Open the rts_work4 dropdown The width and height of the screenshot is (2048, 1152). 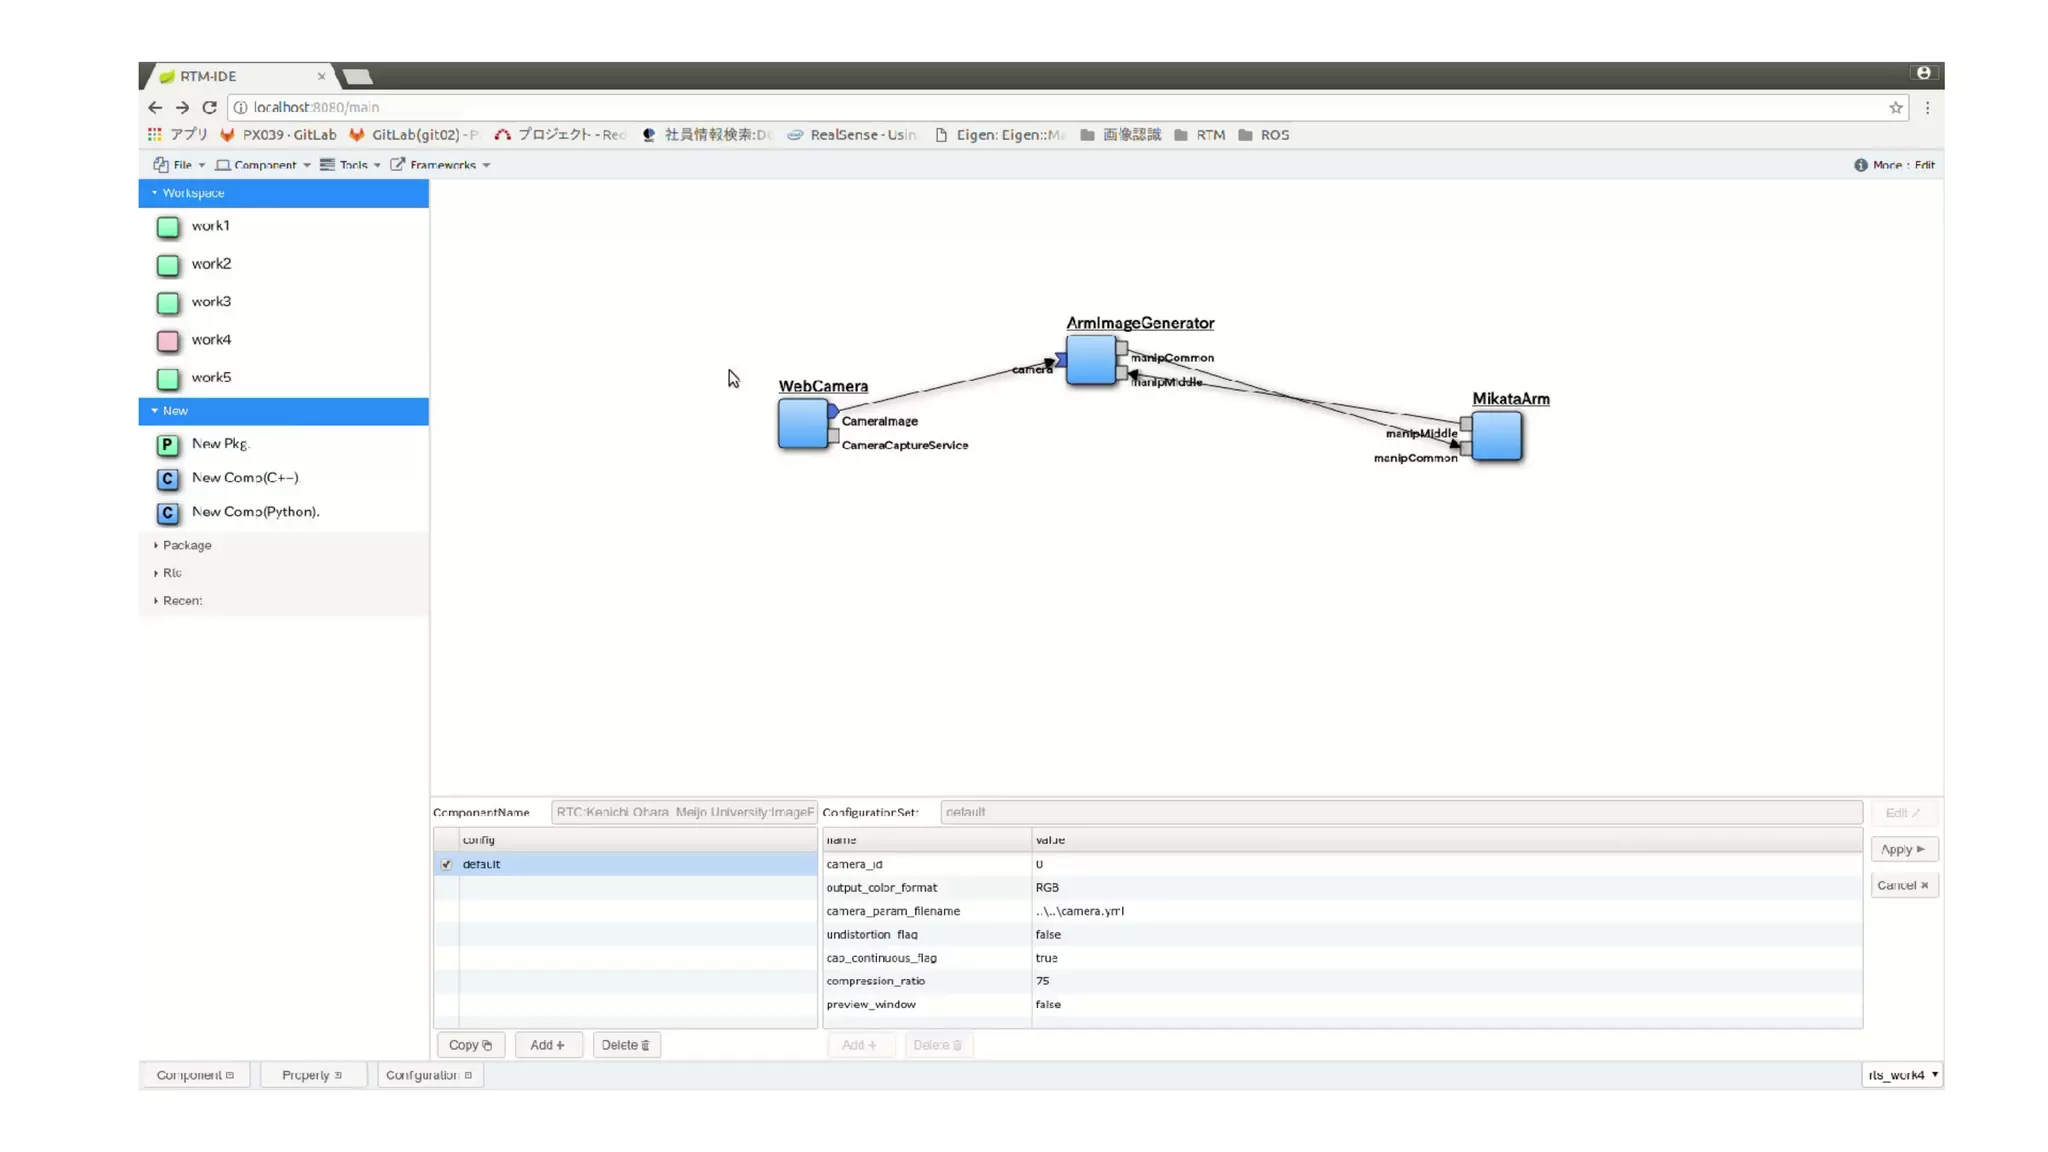pyautogui.click(x=1902, y=1075)
